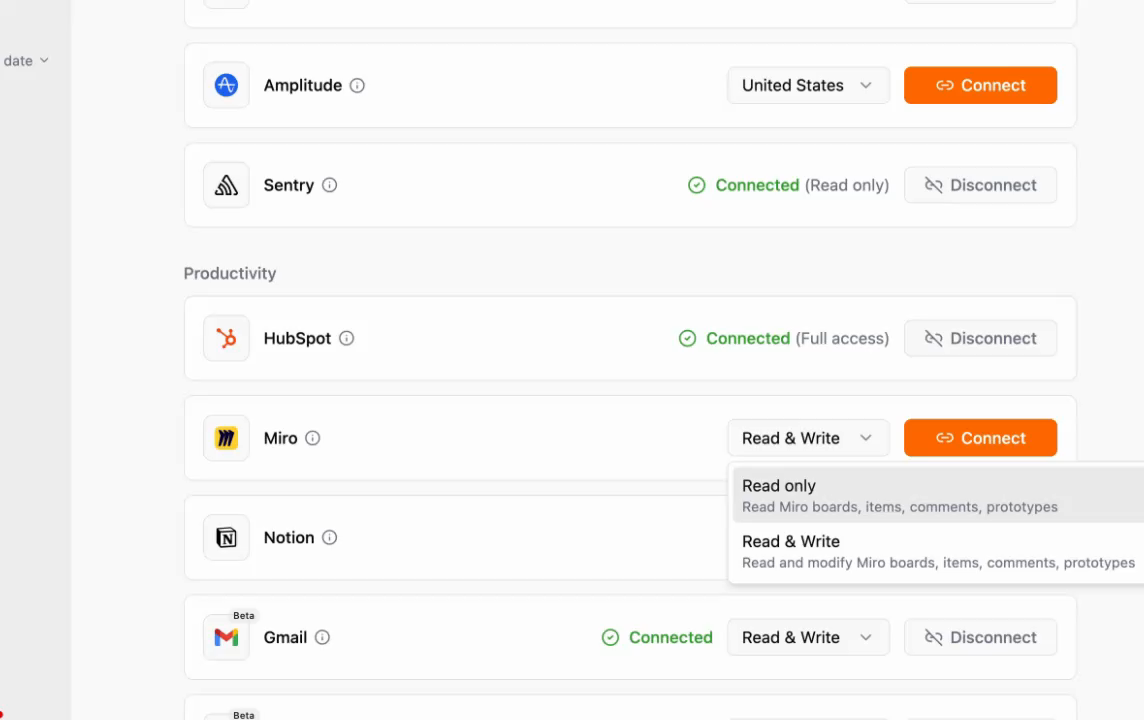Screen dimensions: 1144x720
Task: Click Gmail's Connected status text
Action: 670,638
